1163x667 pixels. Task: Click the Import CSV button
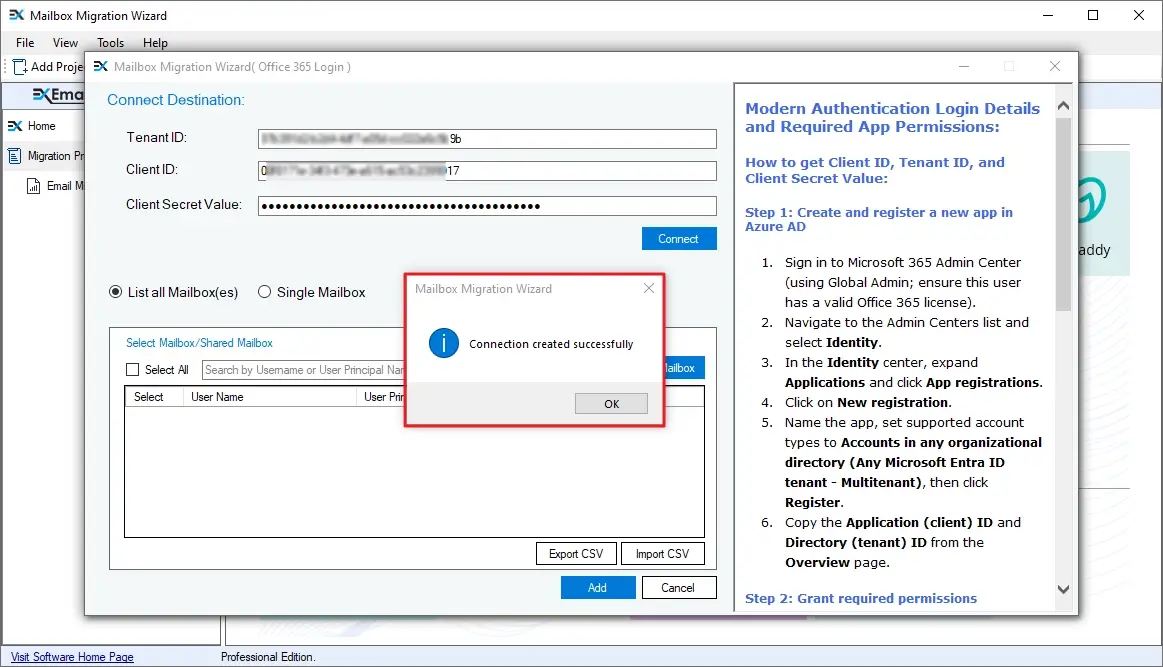(663, 553)
